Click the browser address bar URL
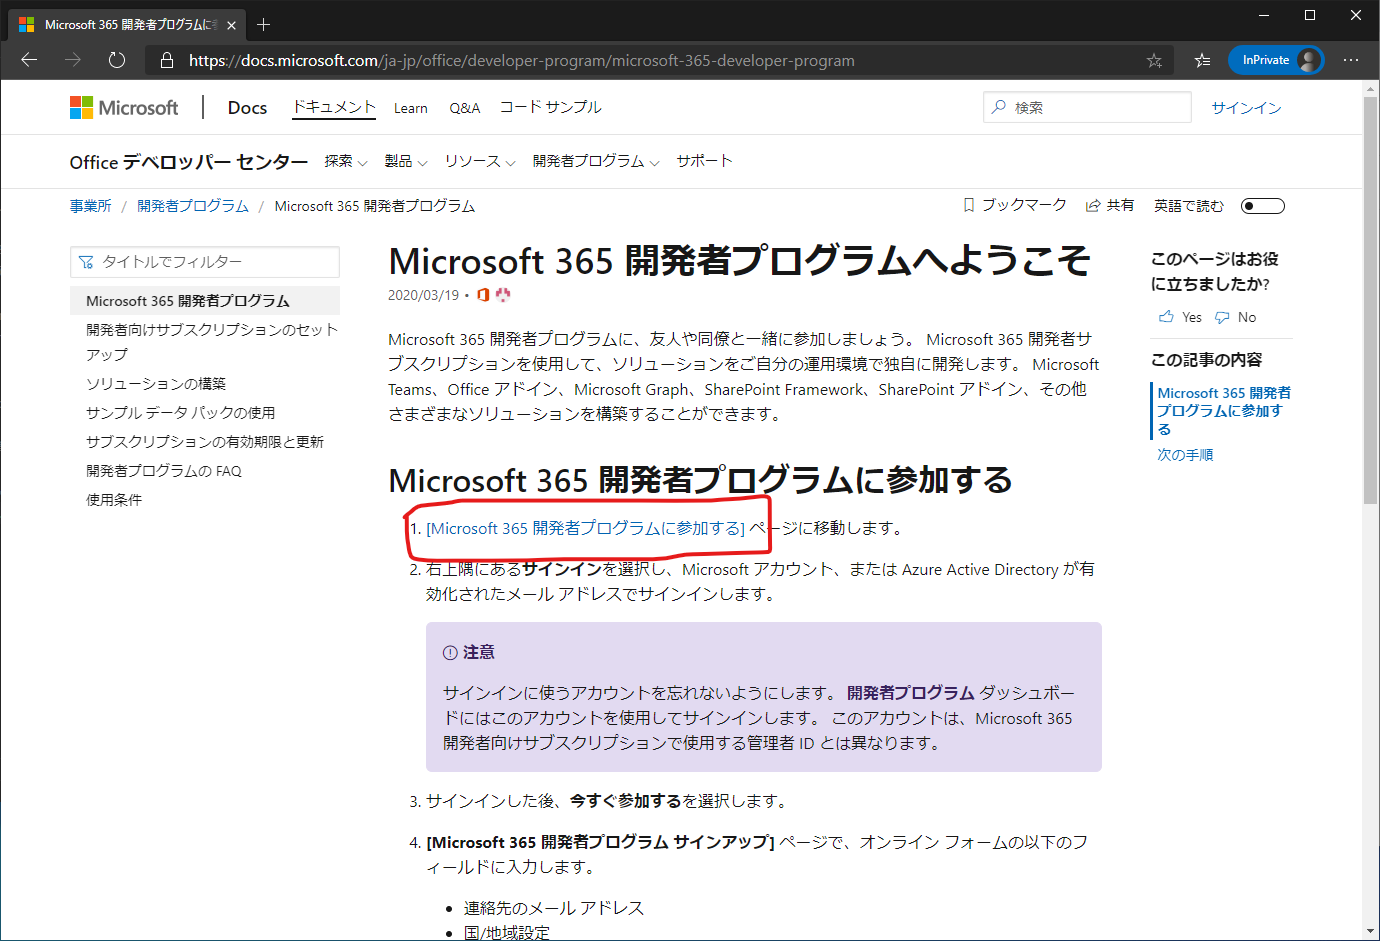The image size is (1380, 941). tap(521, 61)
